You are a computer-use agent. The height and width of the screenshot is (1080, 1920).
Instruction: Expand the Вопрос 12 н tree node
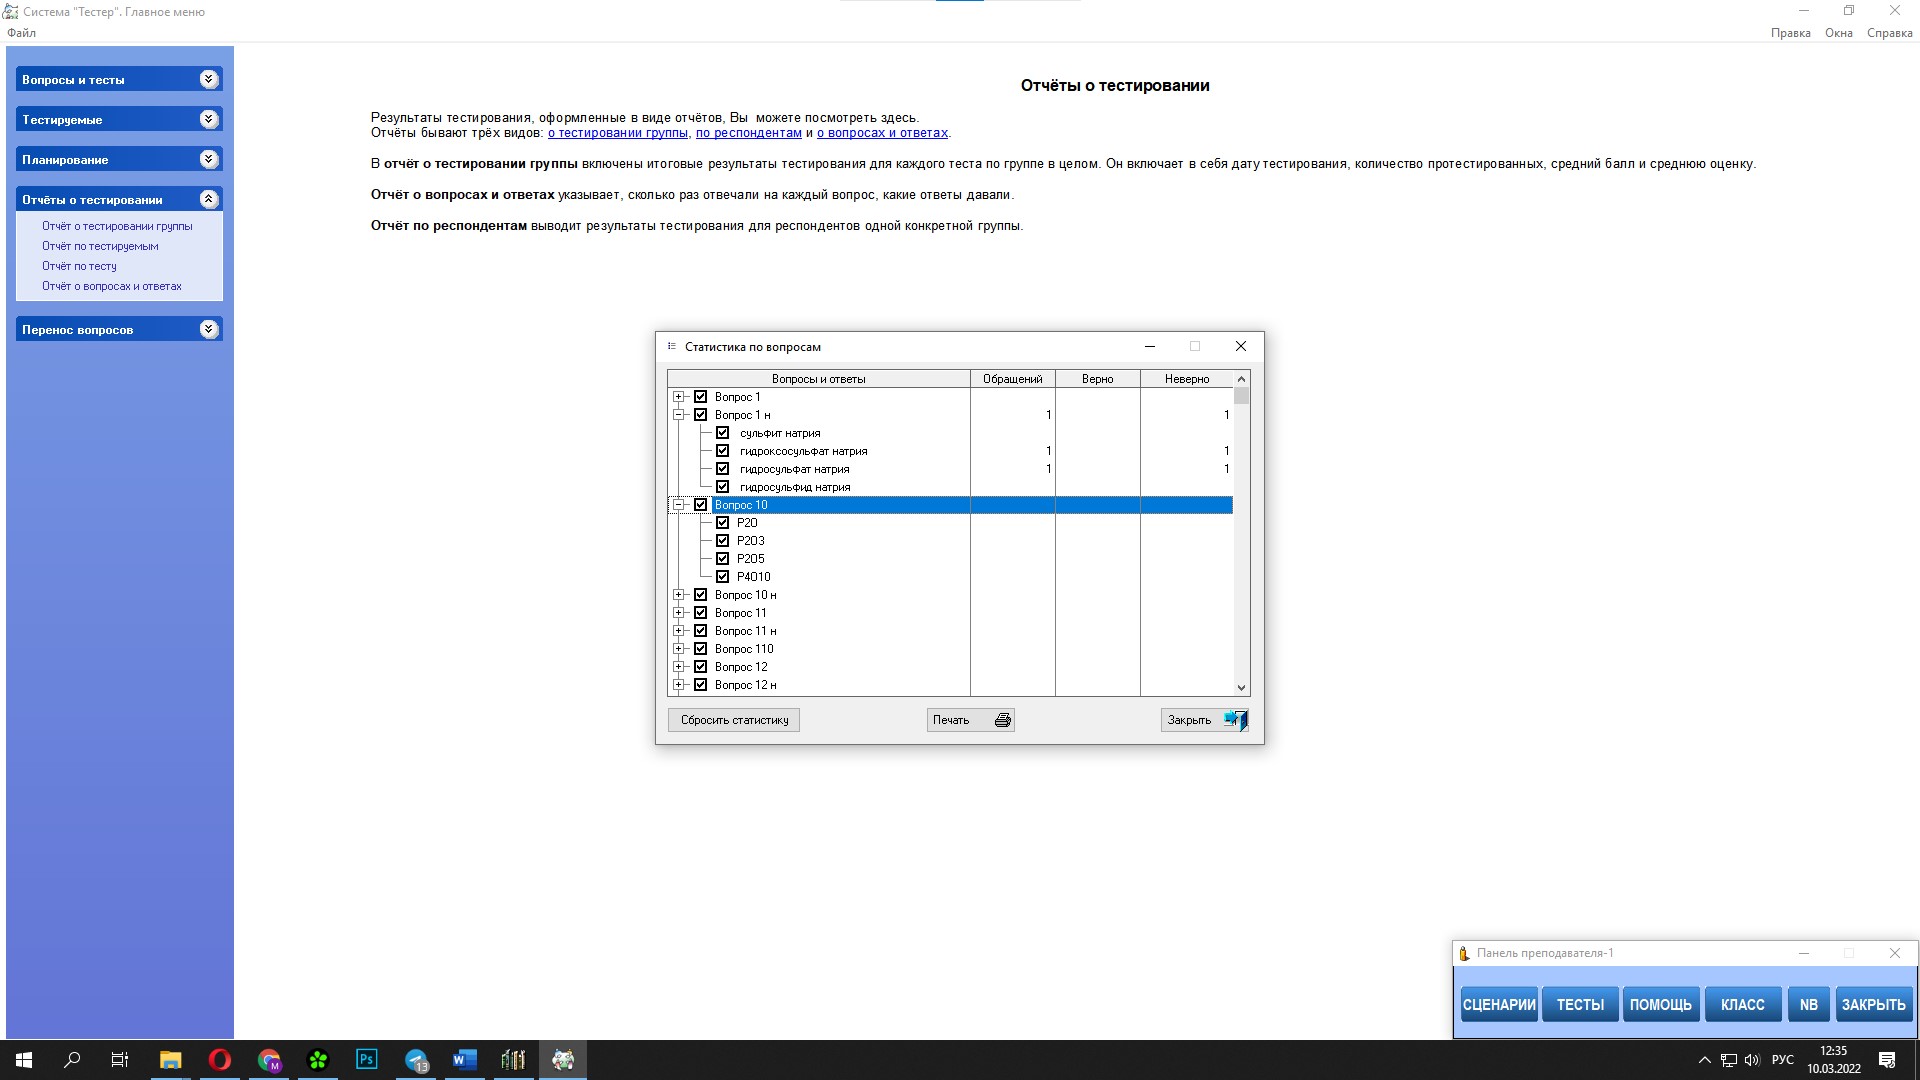point(679,685)
